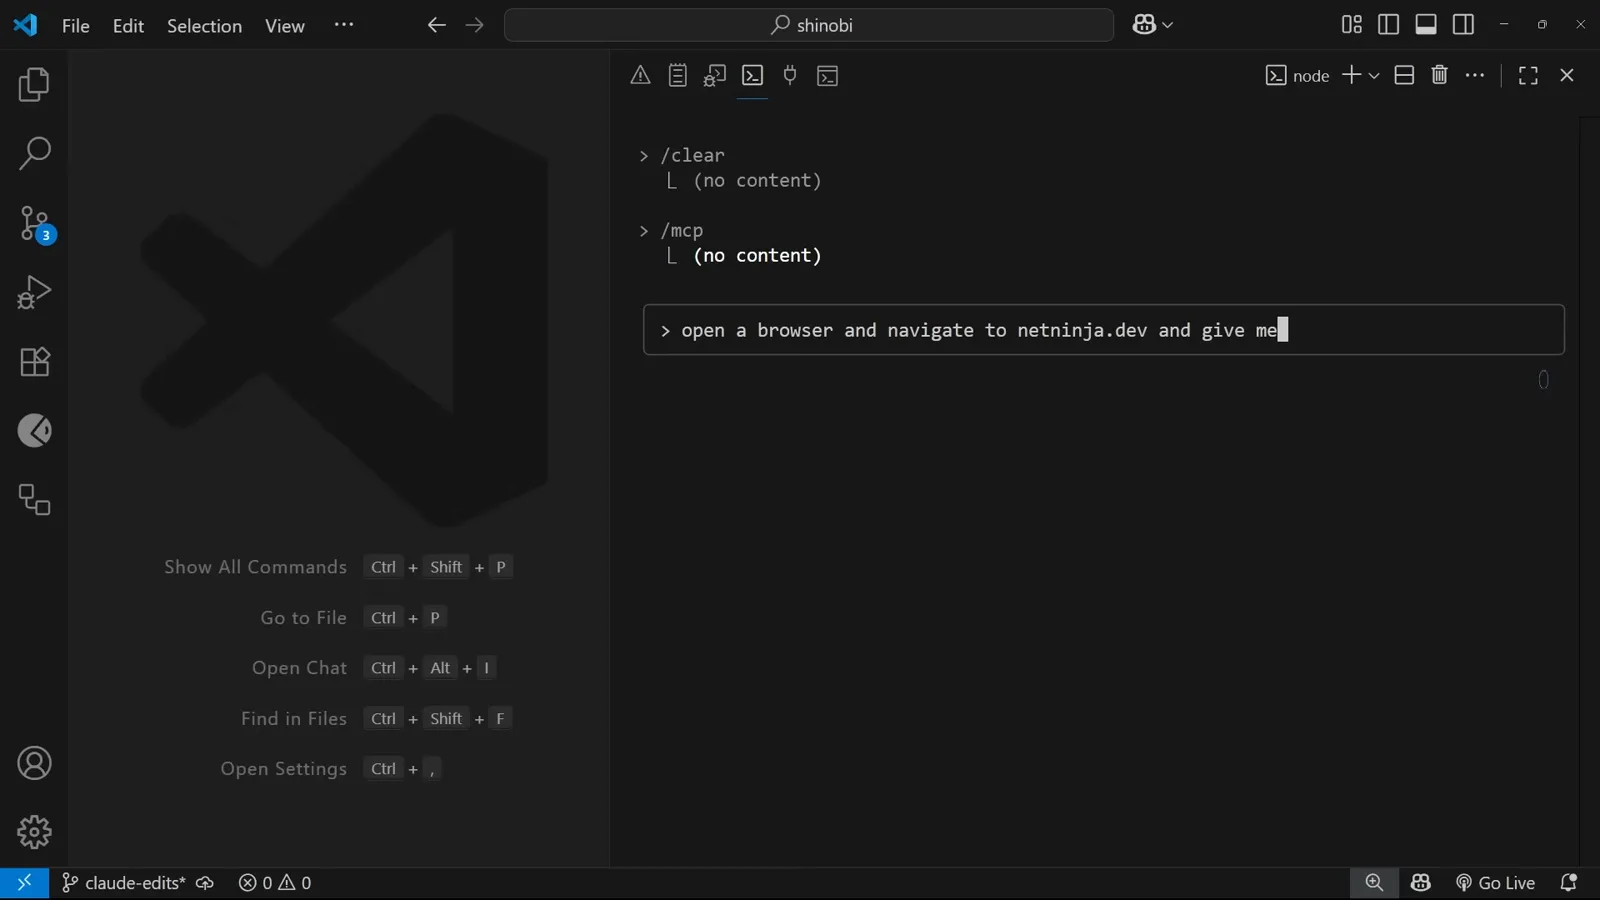The width and height of the screenshot is (1600, 900).
Task: Click the claude-edits branch in status bar
Action: pyautogui.click(x=124, y=883)
